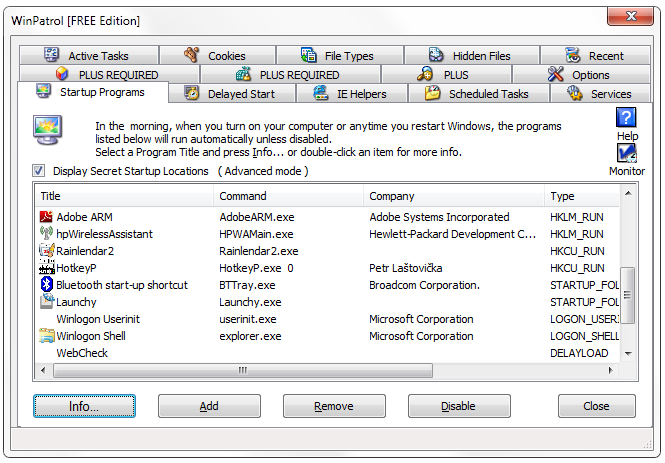Click the Rainlendar2 calendar icon
Viewport: 665px width, 463px height.
pos(46,250)
